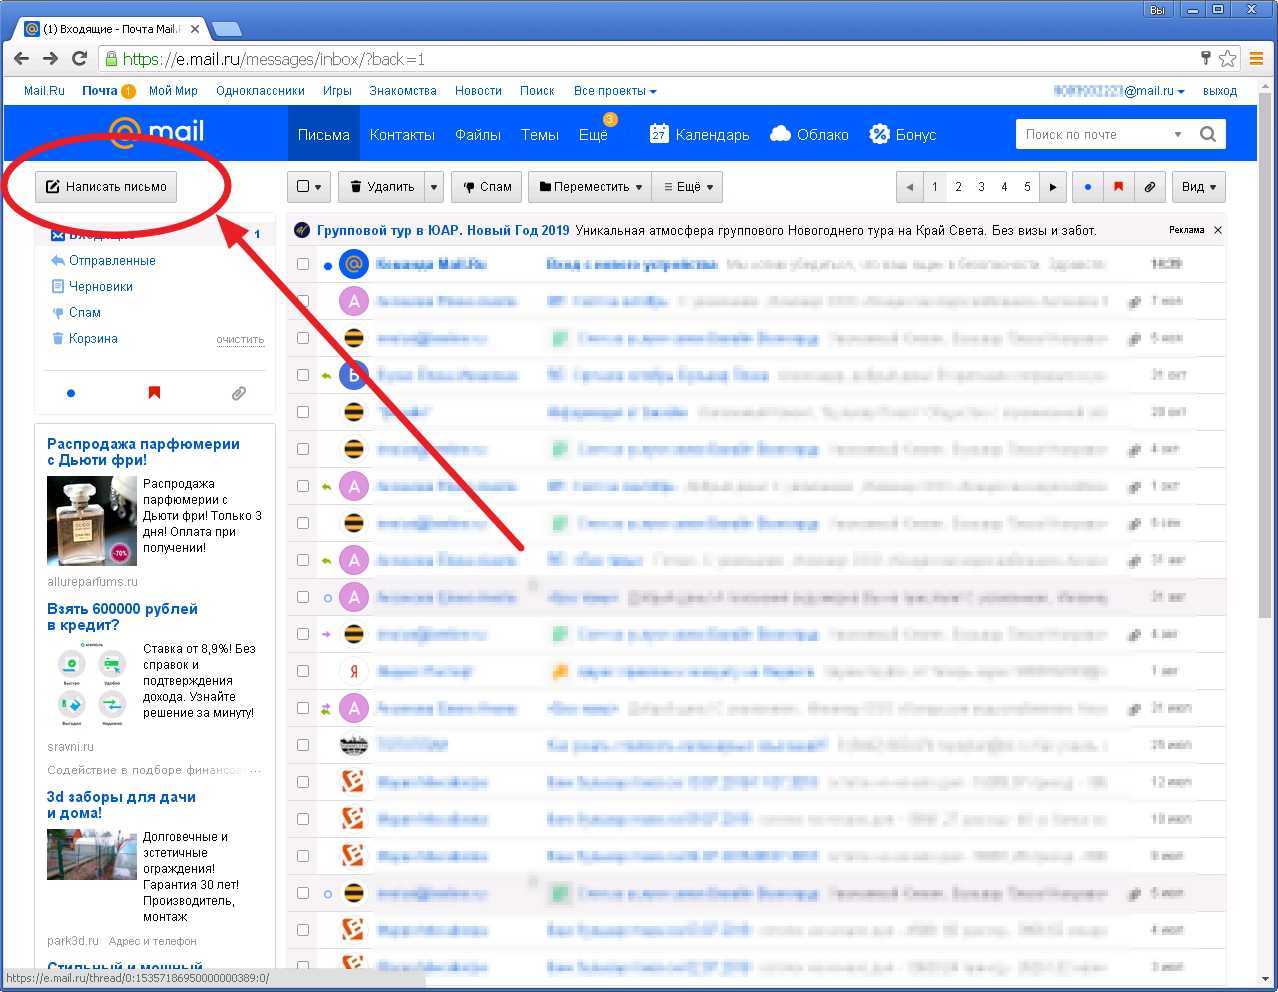This screenshot has height=992, width=1278.
Task: Filter by attachments using paperclip toolbar icon
Action: tap(1150, 187)
